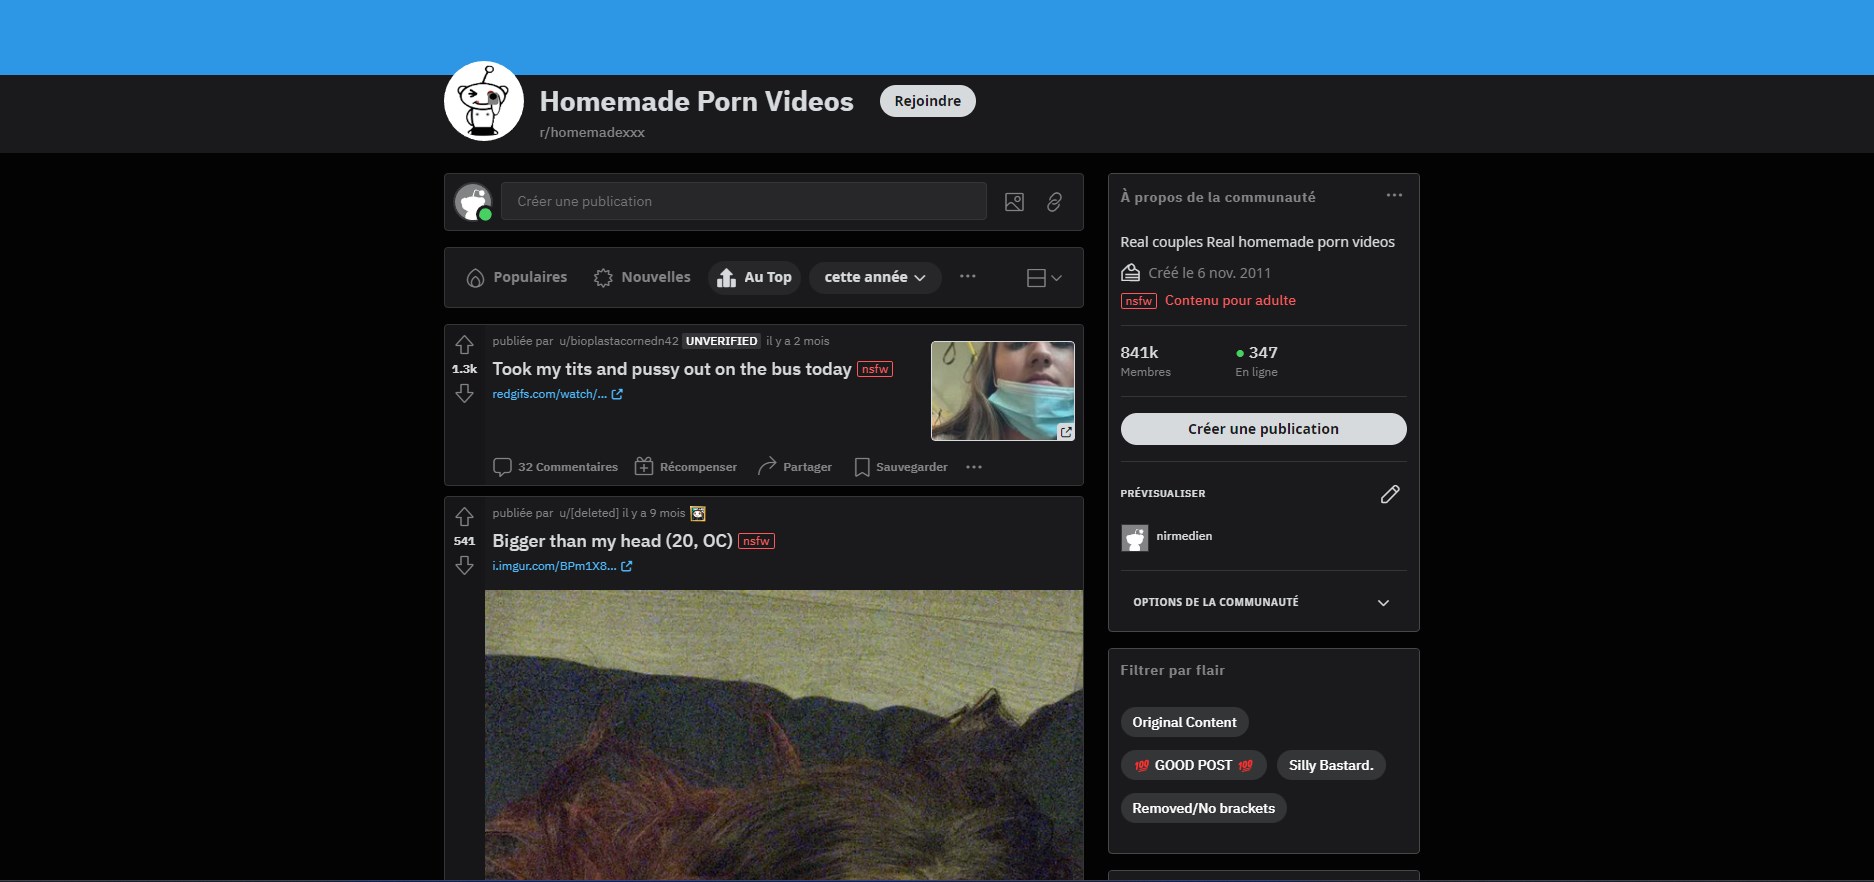The height and width of the screenshot is (882, 1874).
Task: Click the image upload icon in post composer
Action: click(x=1014, y=202)
